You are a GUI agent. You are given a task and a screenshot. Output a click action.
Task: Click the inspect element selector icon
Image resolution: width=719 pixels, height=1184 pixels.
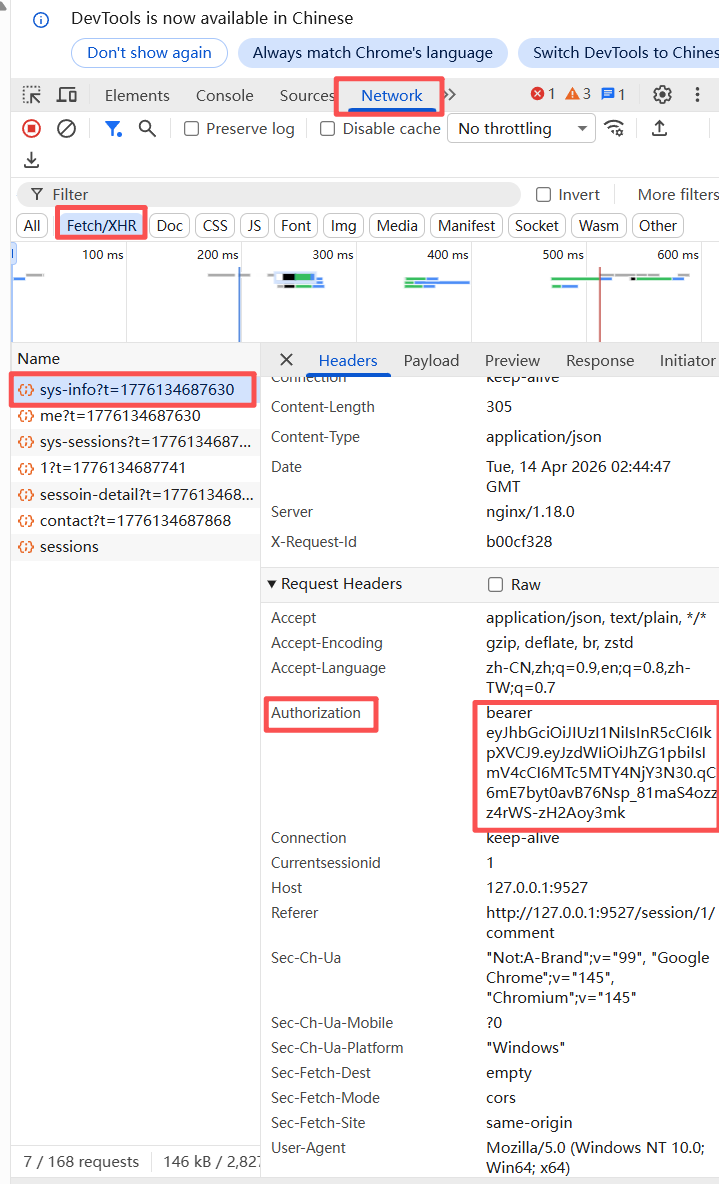click(x=32, y=95)
